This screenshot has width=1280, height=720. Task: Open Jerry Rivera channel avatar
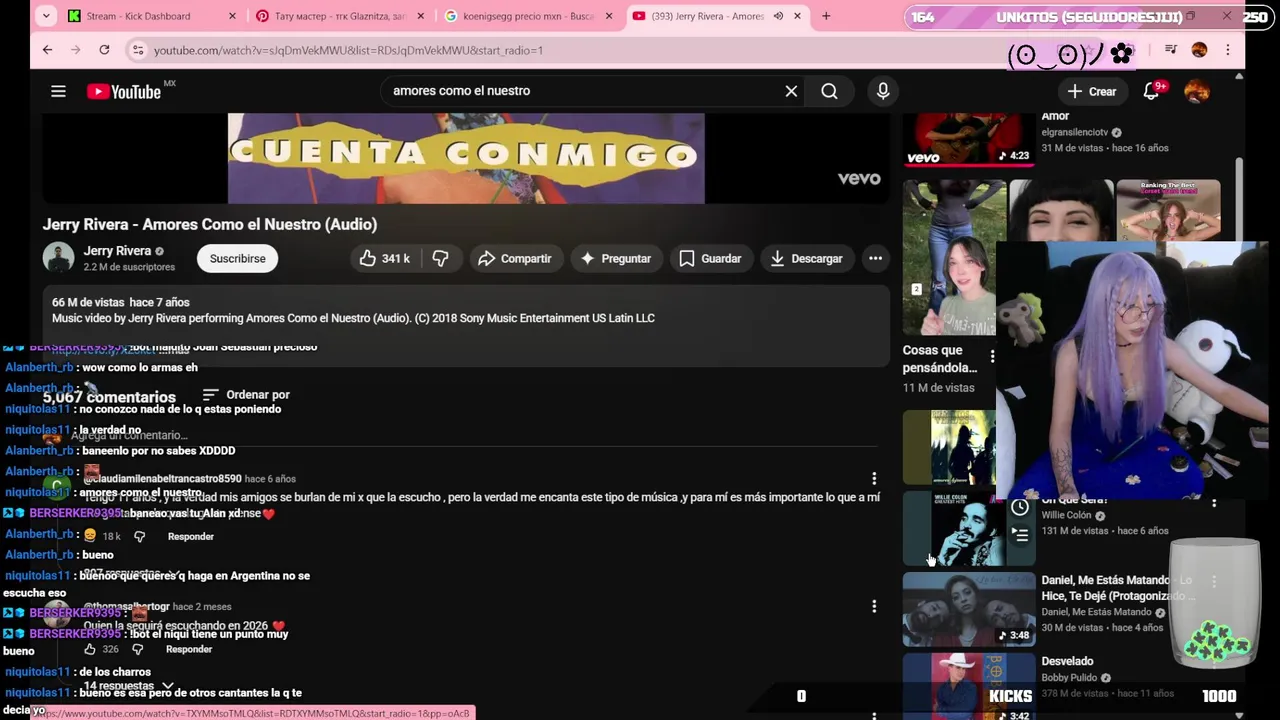pyautogui.click(x=58, y=258)
